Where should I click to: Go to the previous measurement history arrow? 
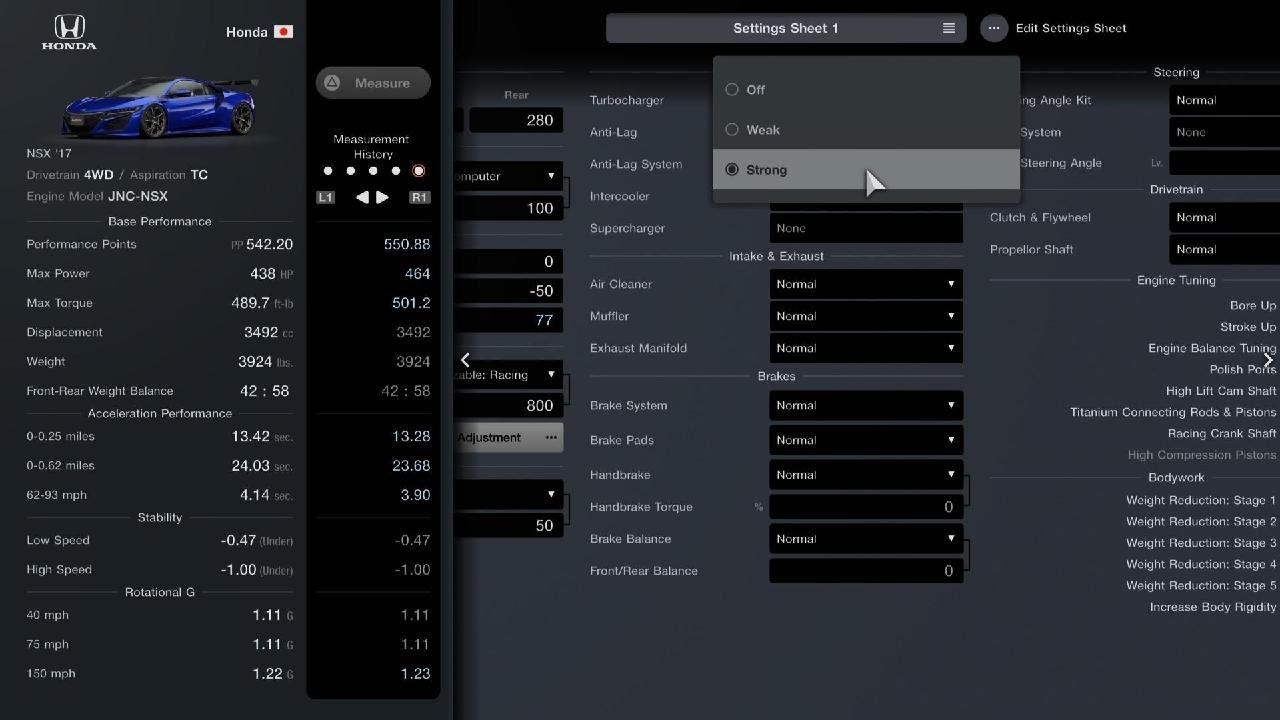362,198
